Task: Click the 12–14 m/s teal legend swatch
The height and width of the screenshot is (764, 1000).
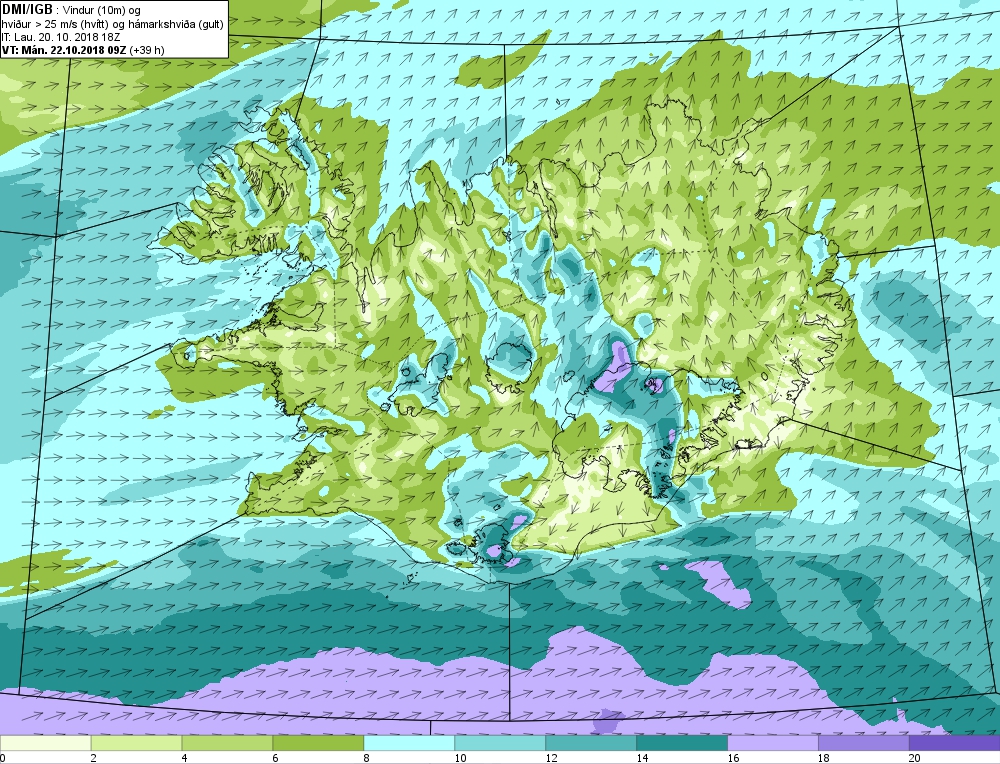Action: (x=591, y=743)
